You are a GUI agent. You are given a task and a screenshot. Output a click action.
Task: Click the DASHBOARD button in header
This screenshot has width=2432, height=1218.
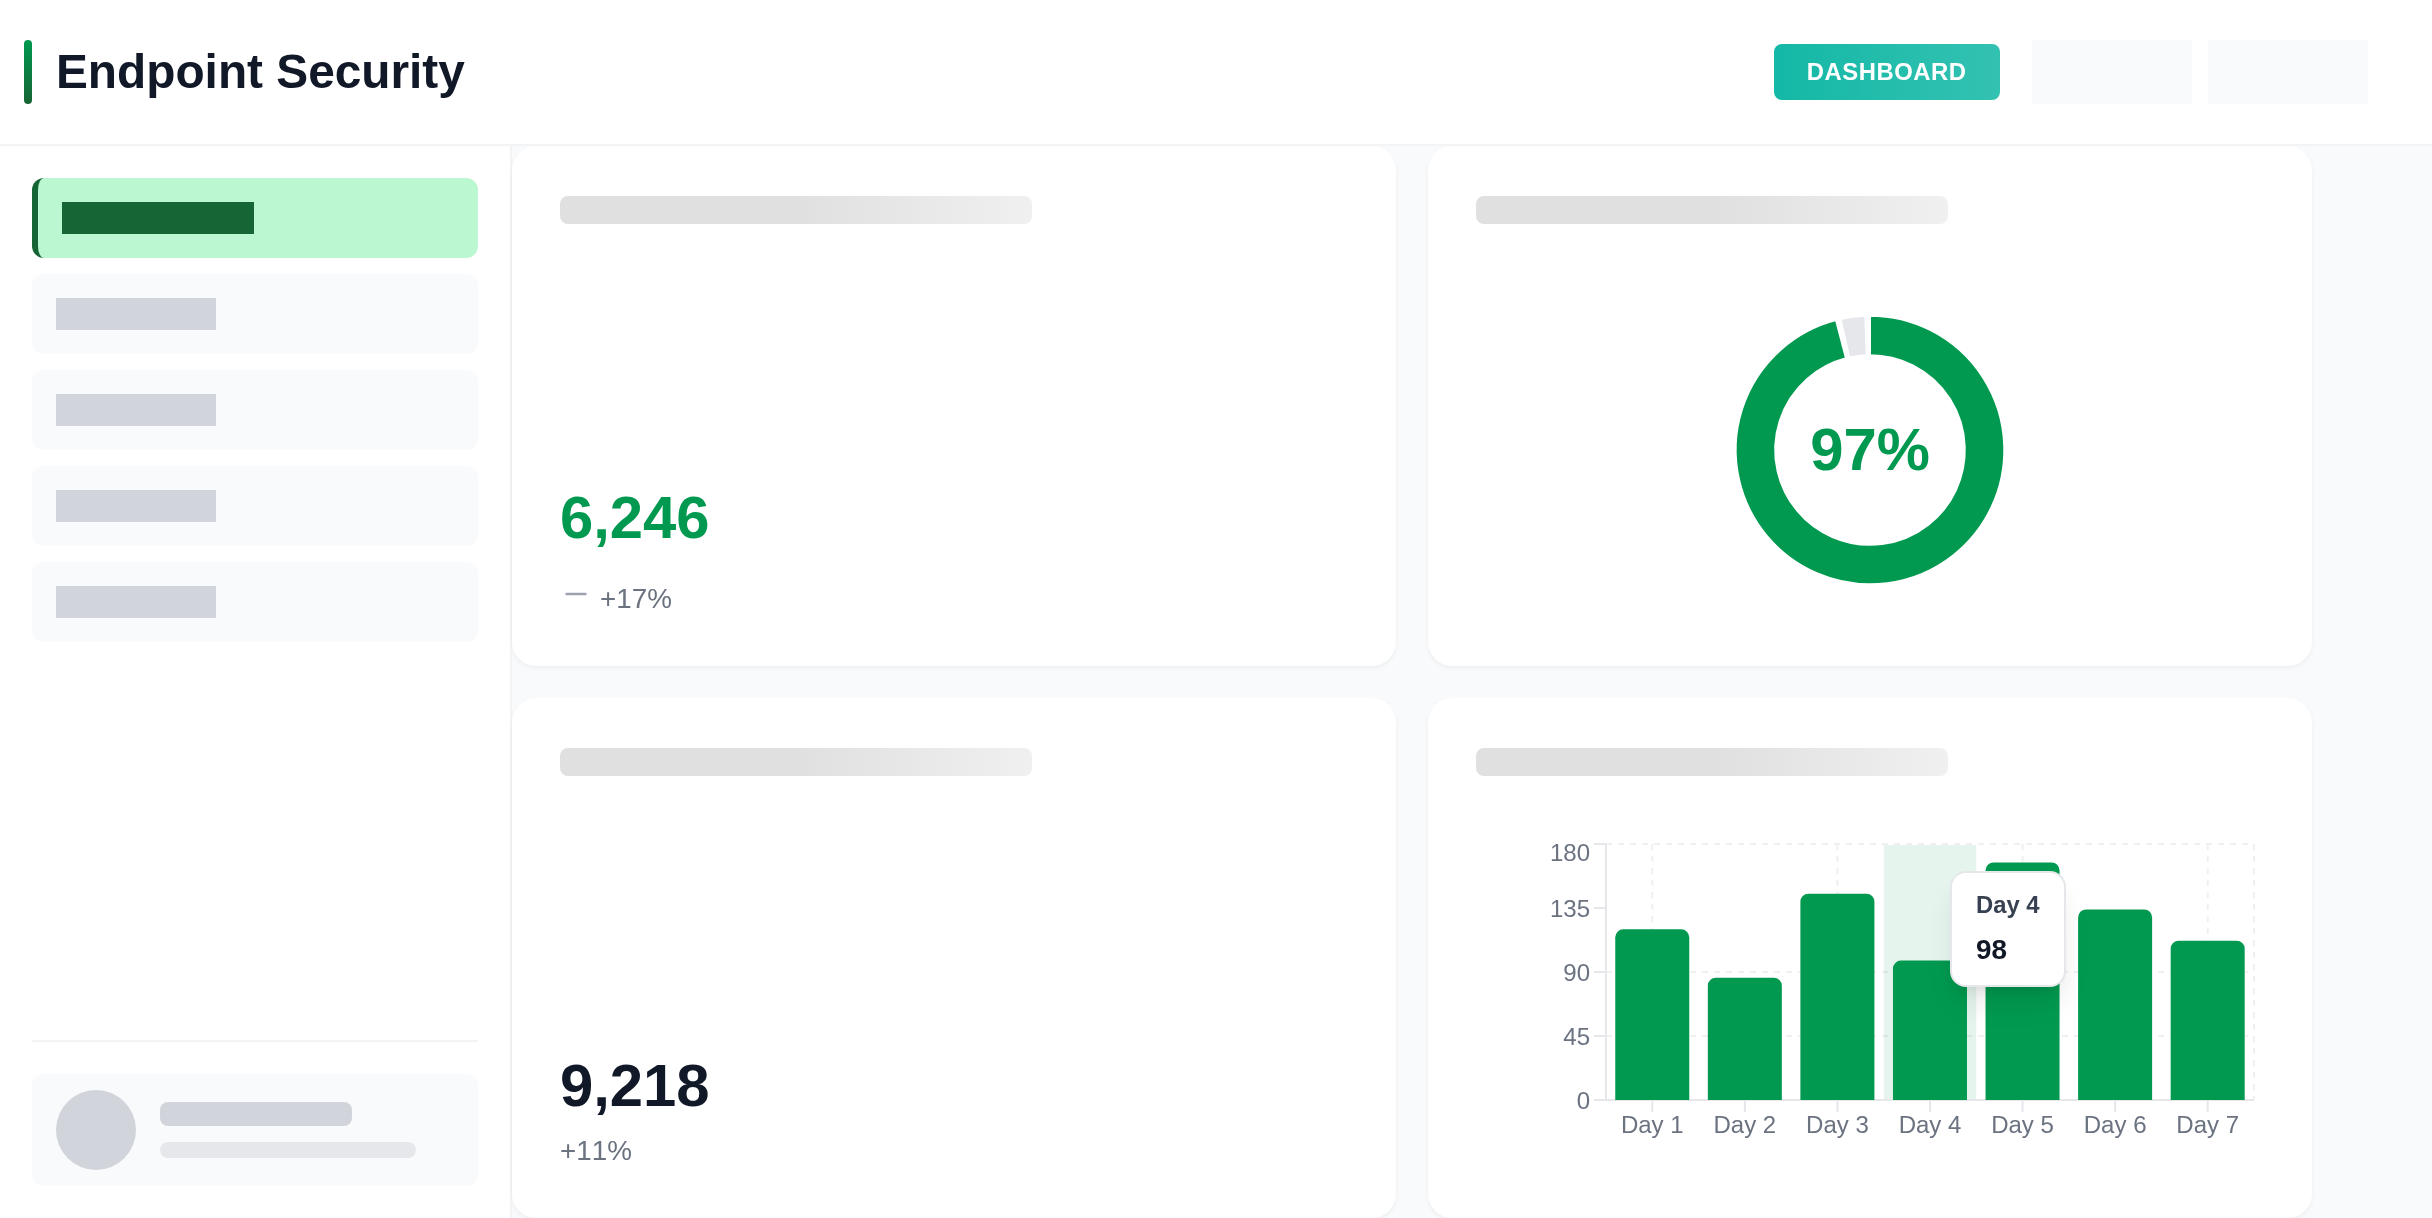coord(1886,72)
